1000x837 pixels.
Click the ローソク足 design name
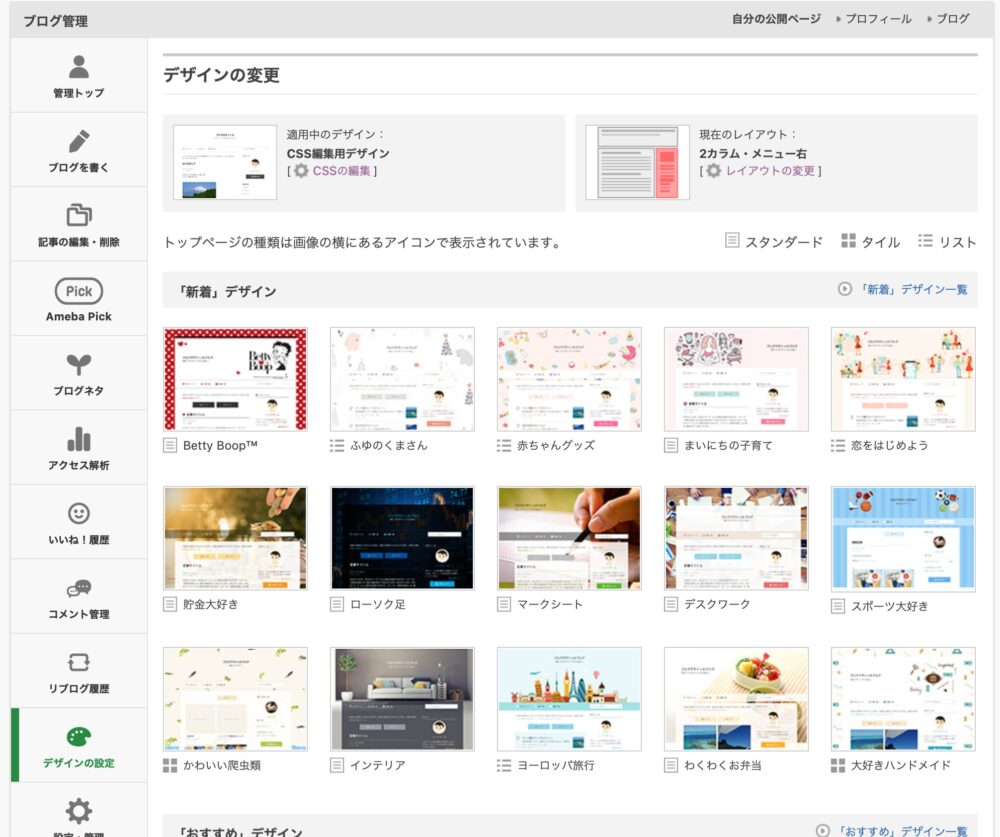click(378, 604)
